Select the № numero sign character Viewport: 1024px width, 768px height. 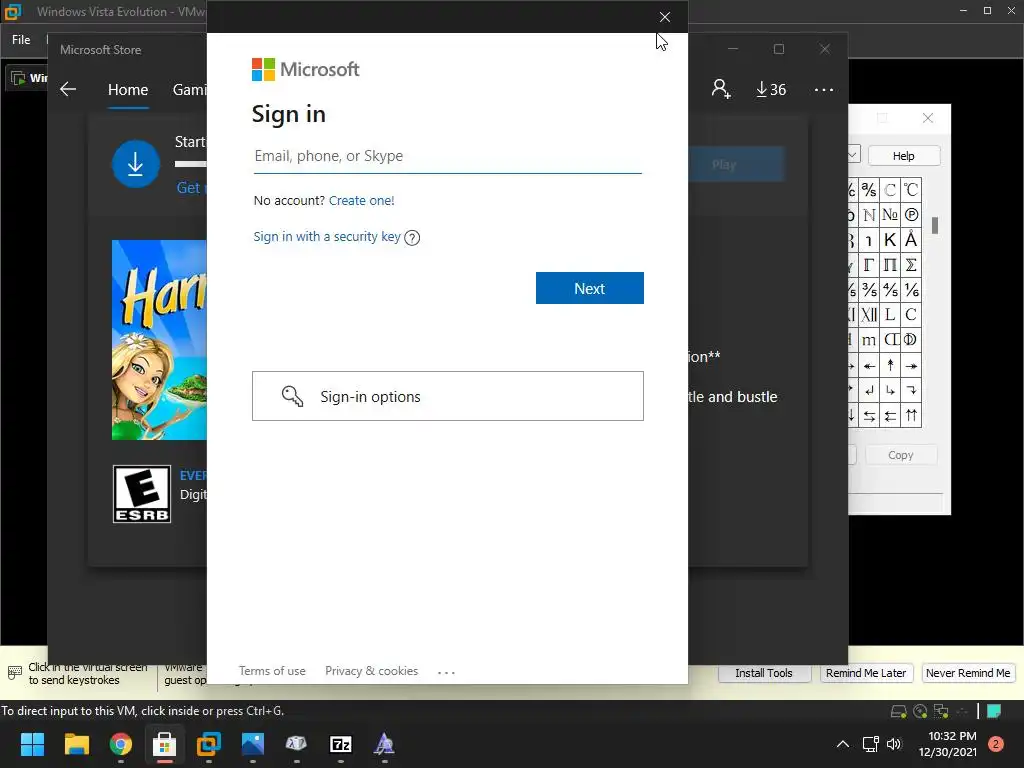pos(890,215)
